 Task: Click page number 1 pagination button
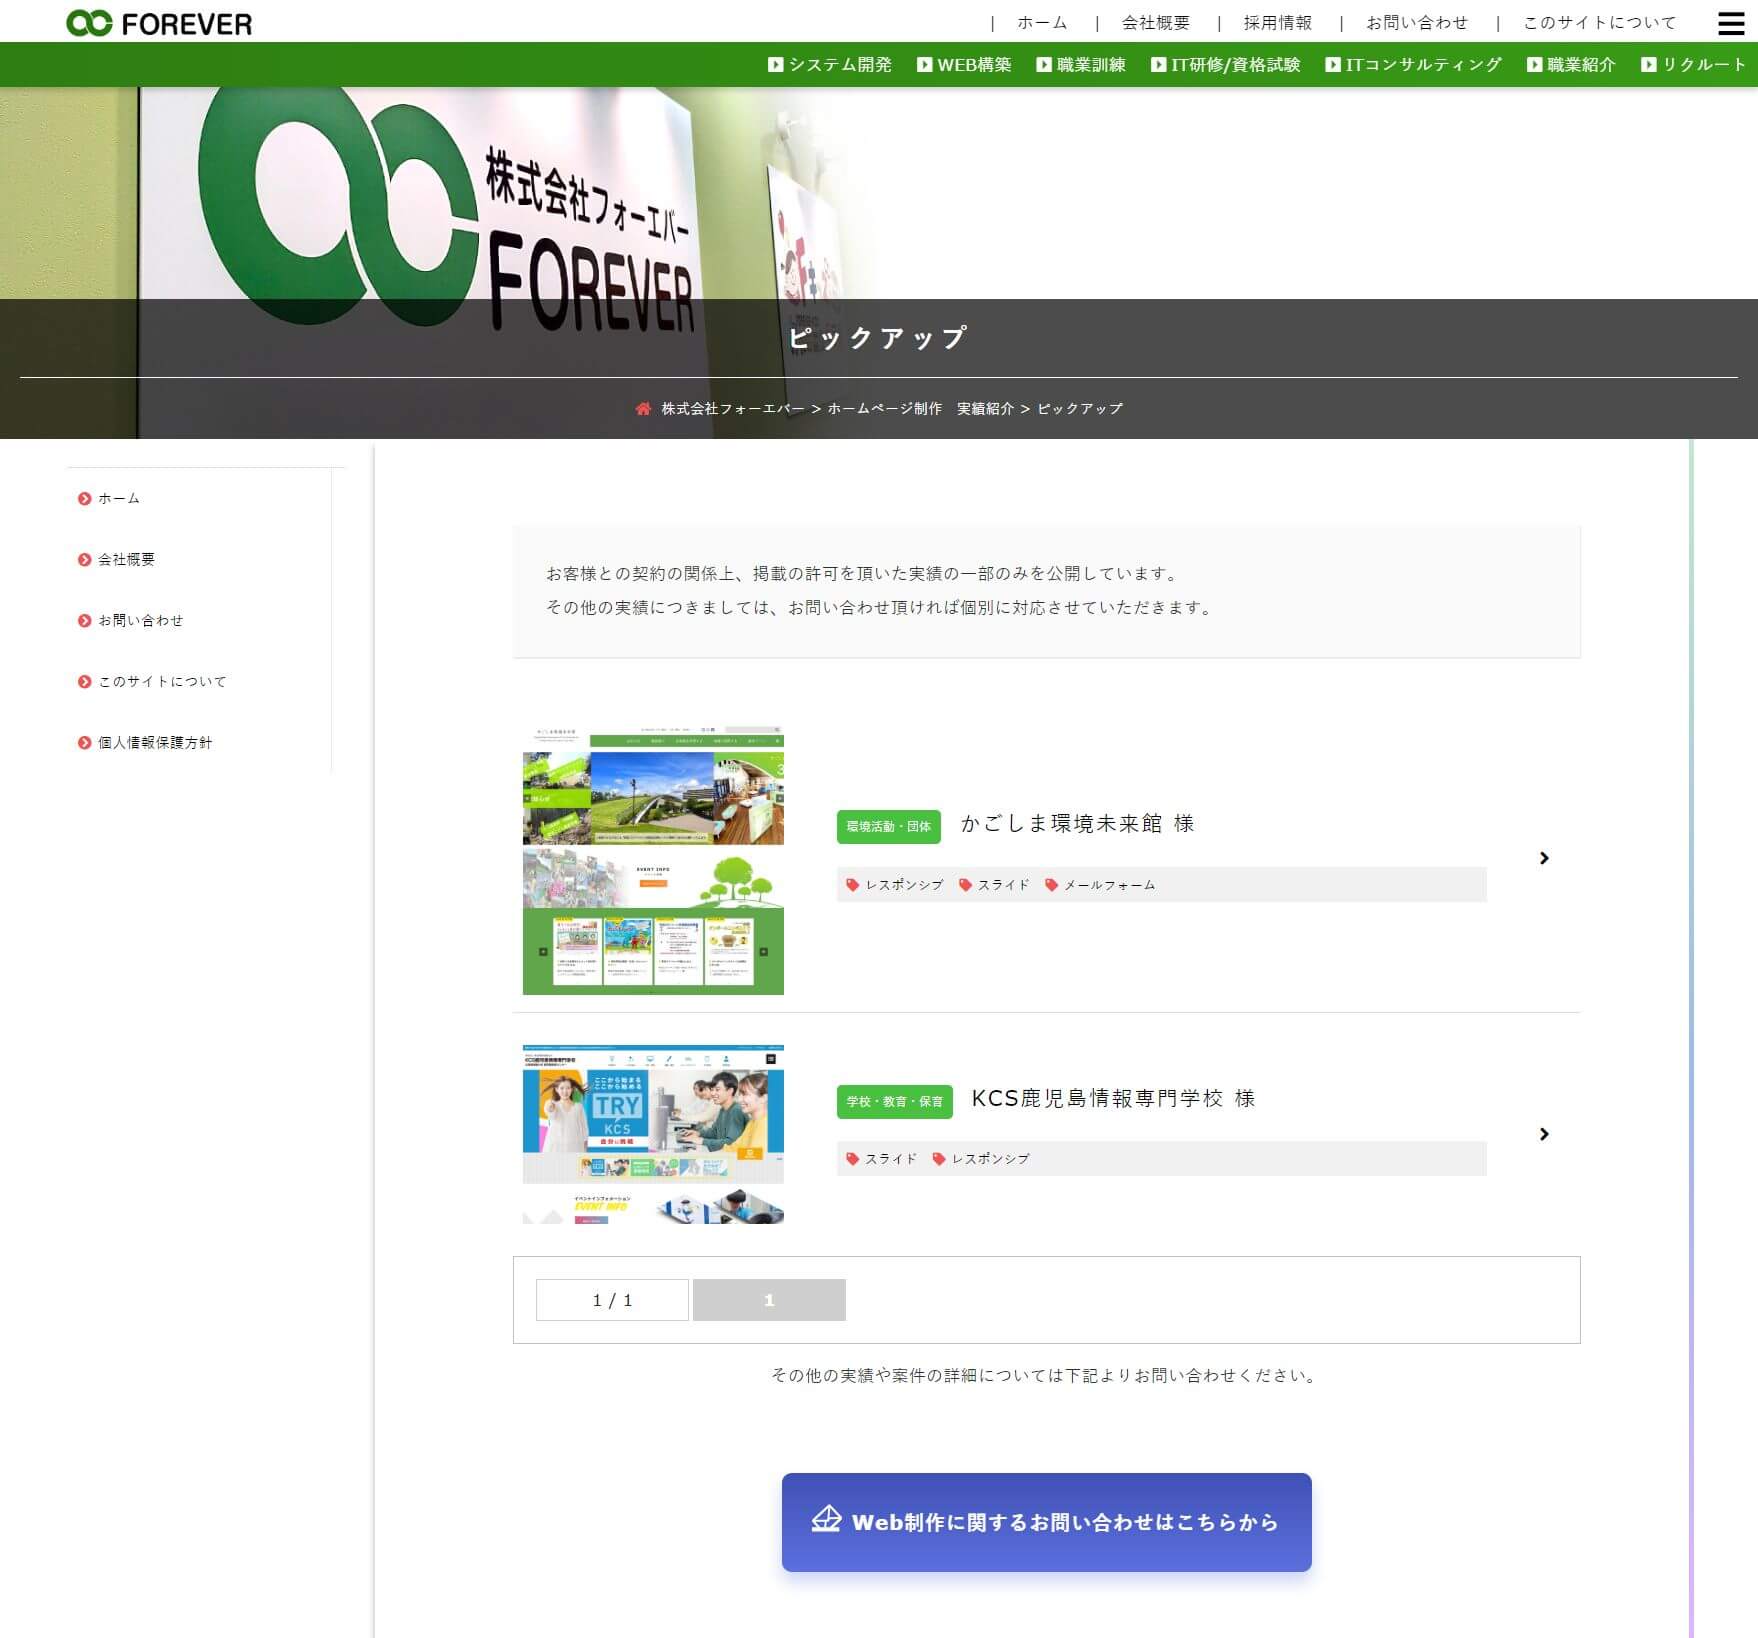769,1300
